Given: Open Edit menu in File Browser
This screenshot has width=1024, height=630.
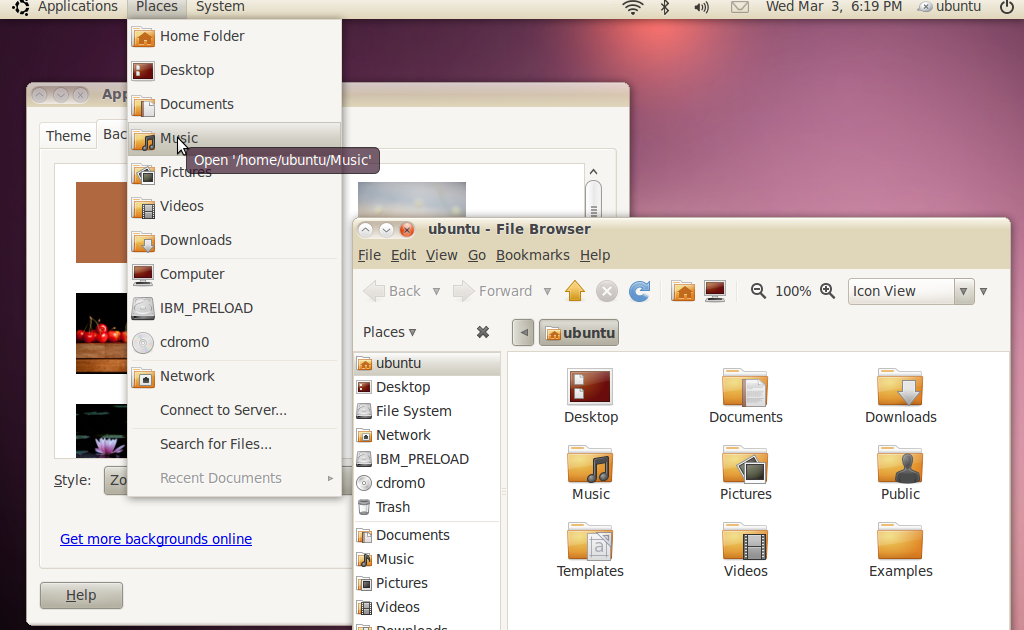Looking at the screenshot, I should (x=403, y=255).
